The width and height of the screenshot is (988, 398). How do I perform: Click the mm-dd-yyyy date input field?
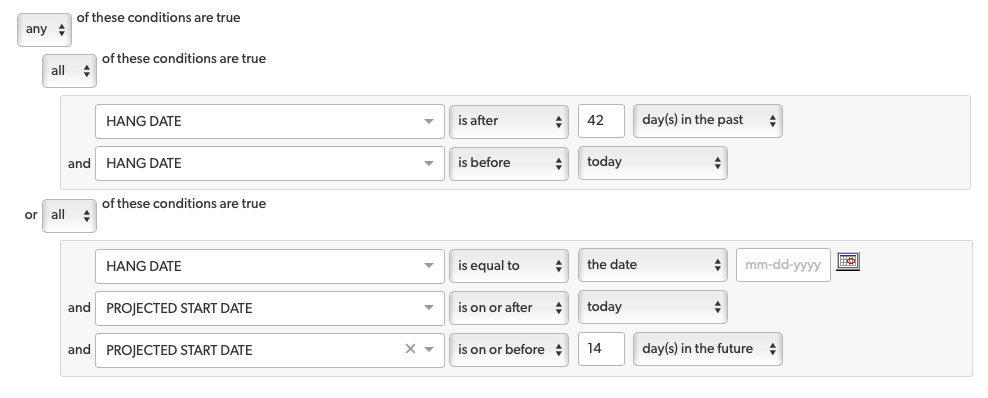coord(783,265)
